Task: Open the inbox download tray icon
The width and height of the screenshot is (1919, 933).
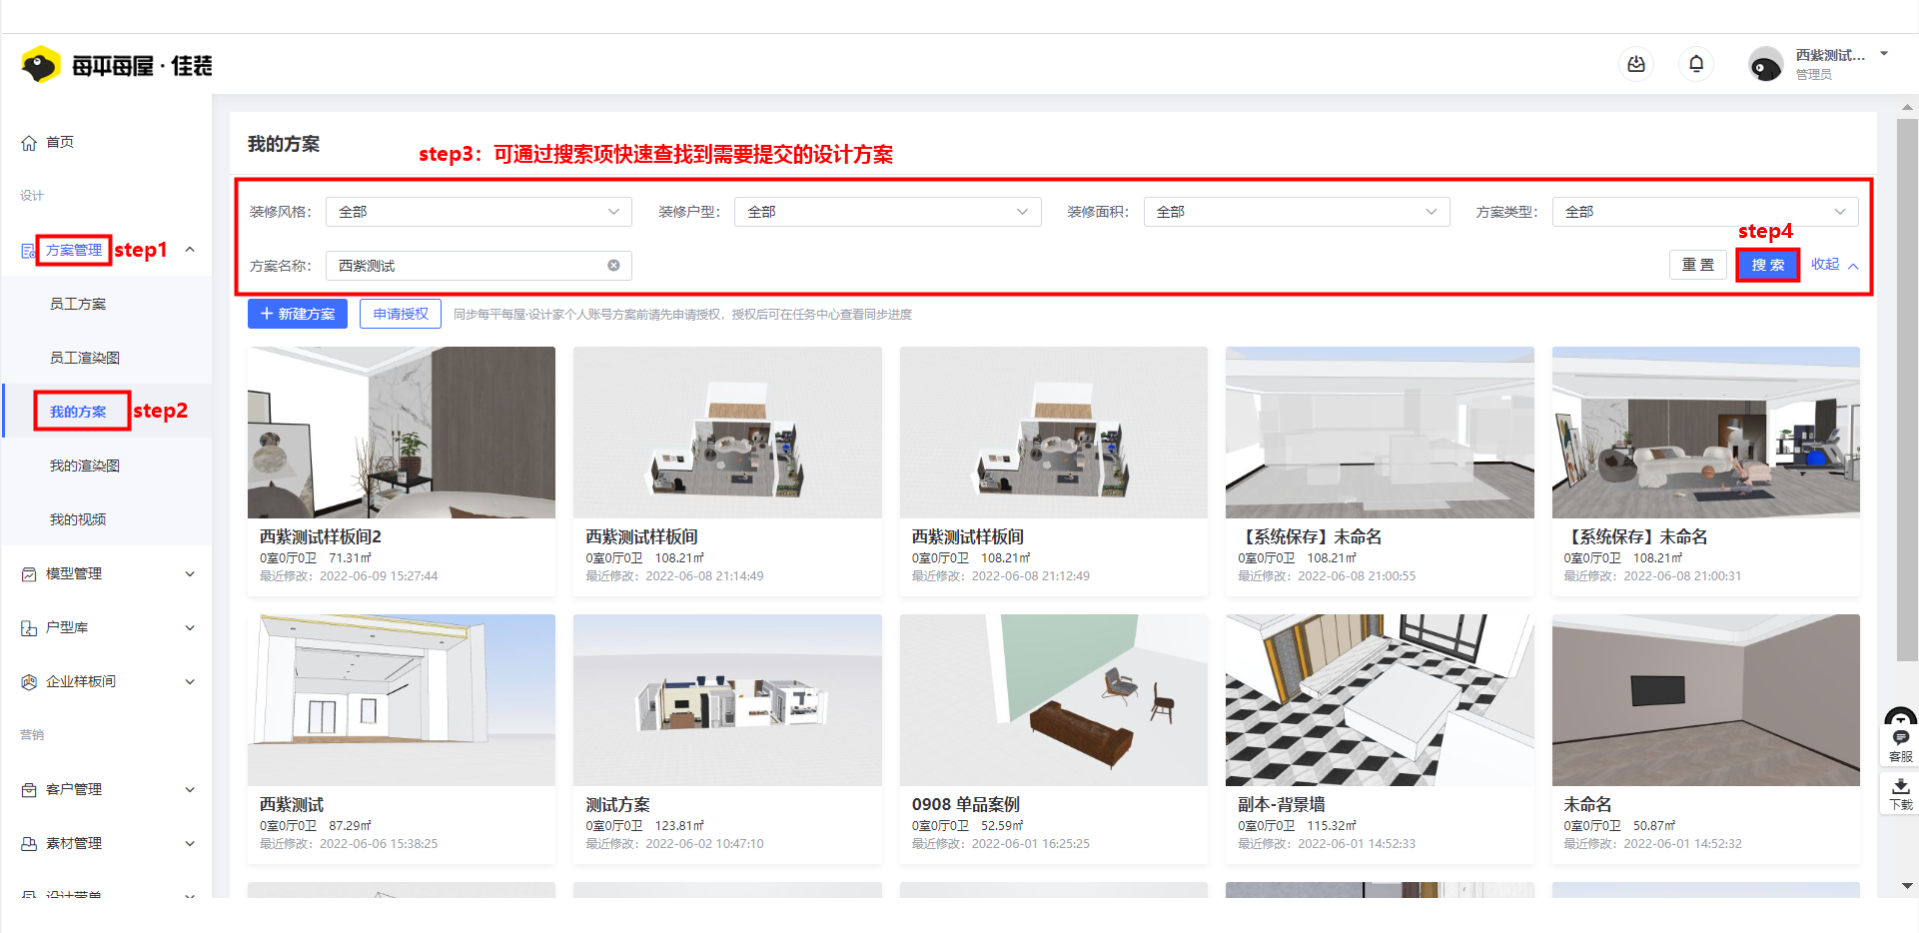Action: 1636,64
